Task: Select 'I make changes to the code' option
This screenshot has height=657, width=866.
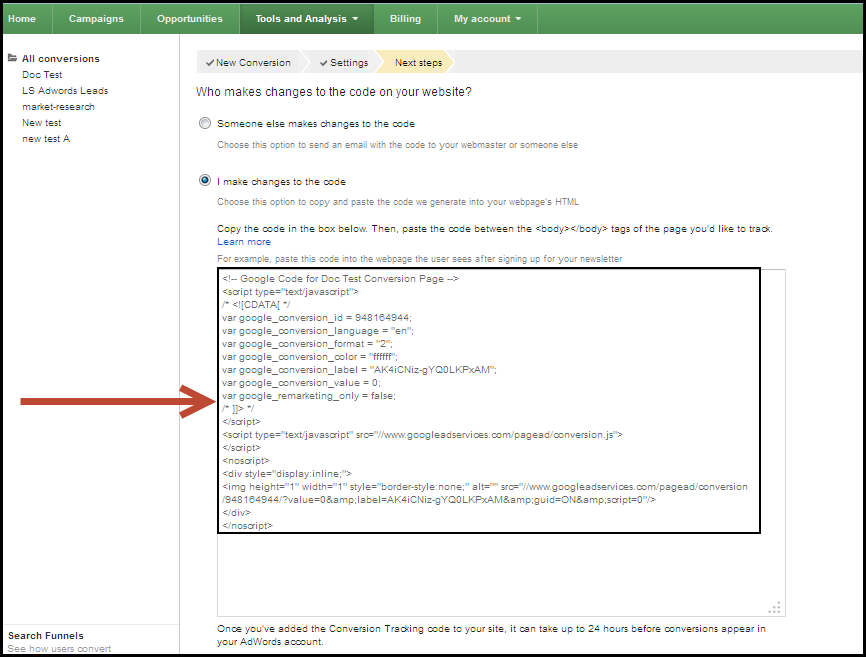Action: coord(205,181)
